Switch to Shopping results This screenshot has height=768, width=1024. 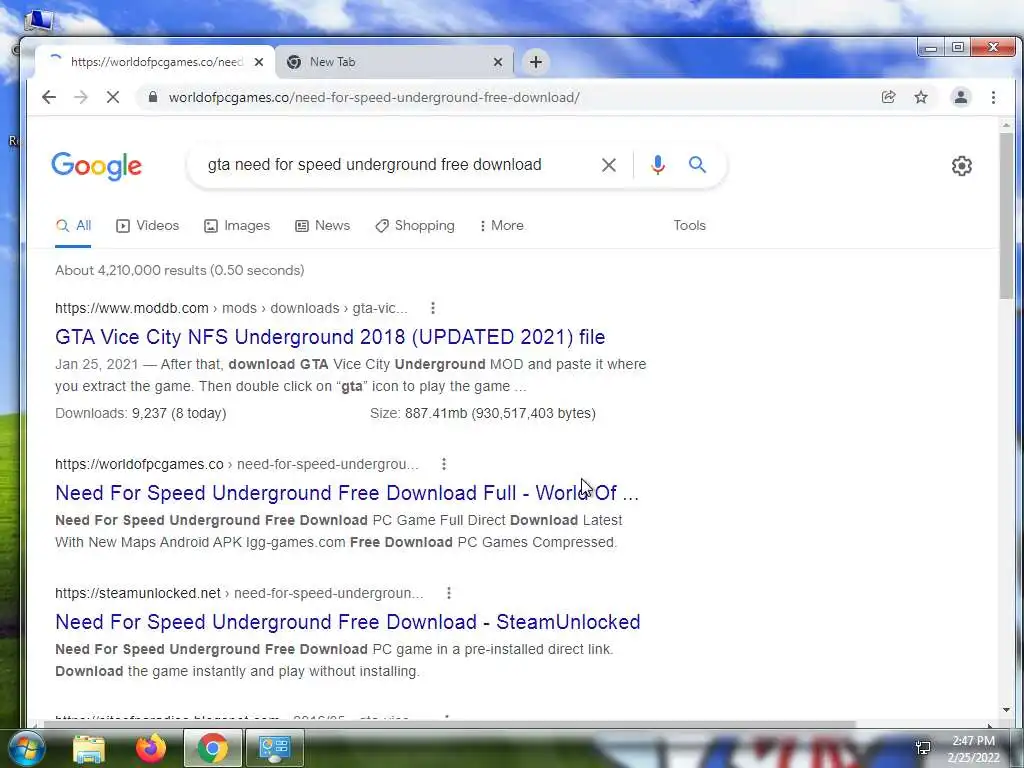415,226
